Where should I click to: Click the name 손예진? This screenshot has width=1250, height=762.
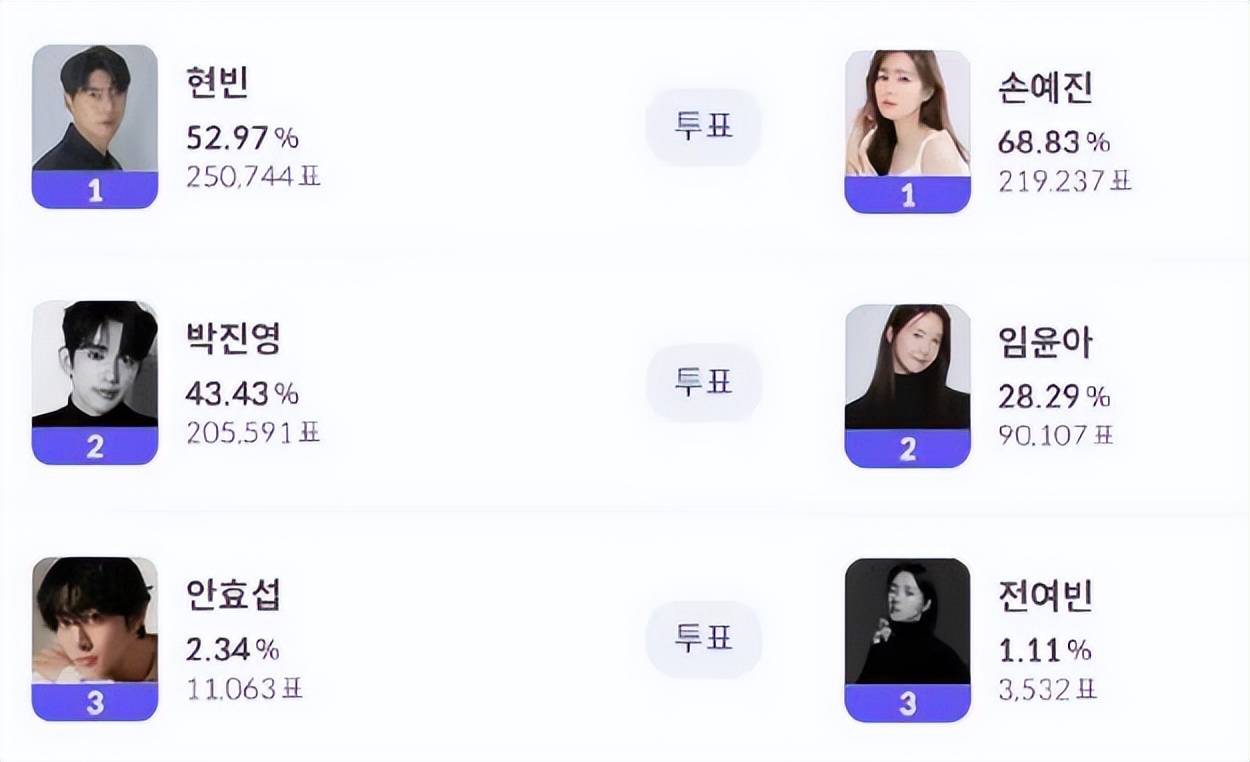(x=1045, y=87)
